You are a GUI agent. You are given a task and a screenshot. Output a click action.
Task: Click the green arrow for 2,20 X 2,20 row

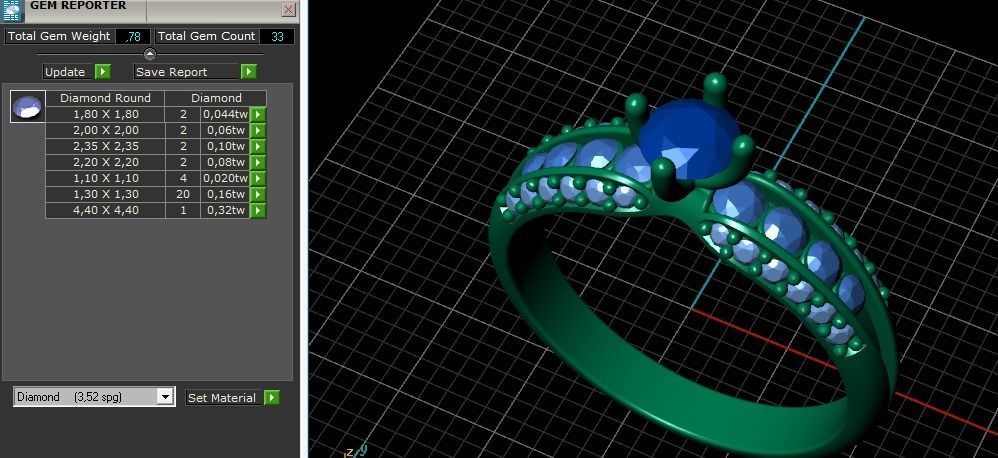click(258, 162)
